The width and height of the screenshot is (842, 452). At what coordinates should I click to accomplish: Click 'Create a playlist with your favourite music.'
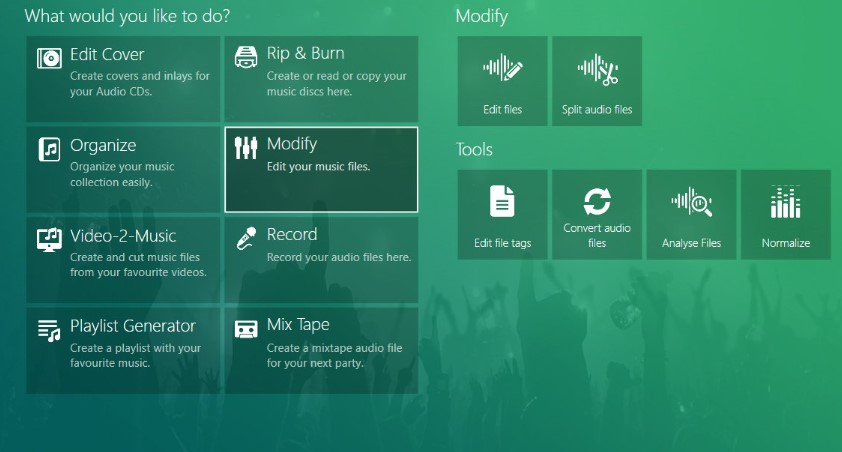tap(135, 355)
